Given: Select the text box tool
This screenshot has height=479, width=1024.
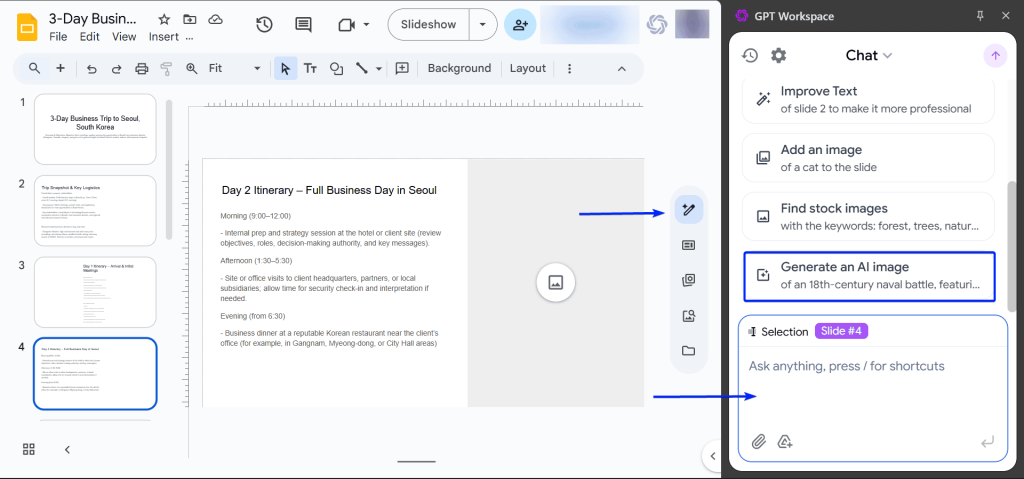Looking at the screenshot, I should [x=311, y=68].
